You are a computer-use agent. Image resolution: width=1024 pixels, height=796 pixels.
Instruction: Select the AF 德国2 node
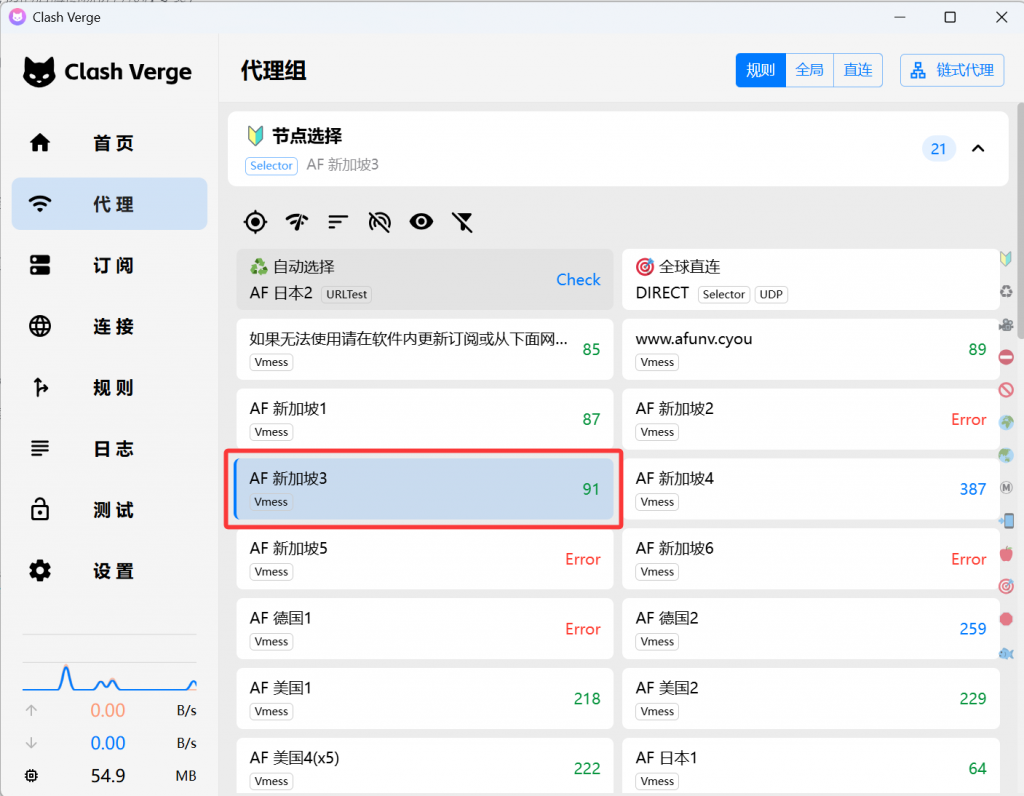[810, 629]
